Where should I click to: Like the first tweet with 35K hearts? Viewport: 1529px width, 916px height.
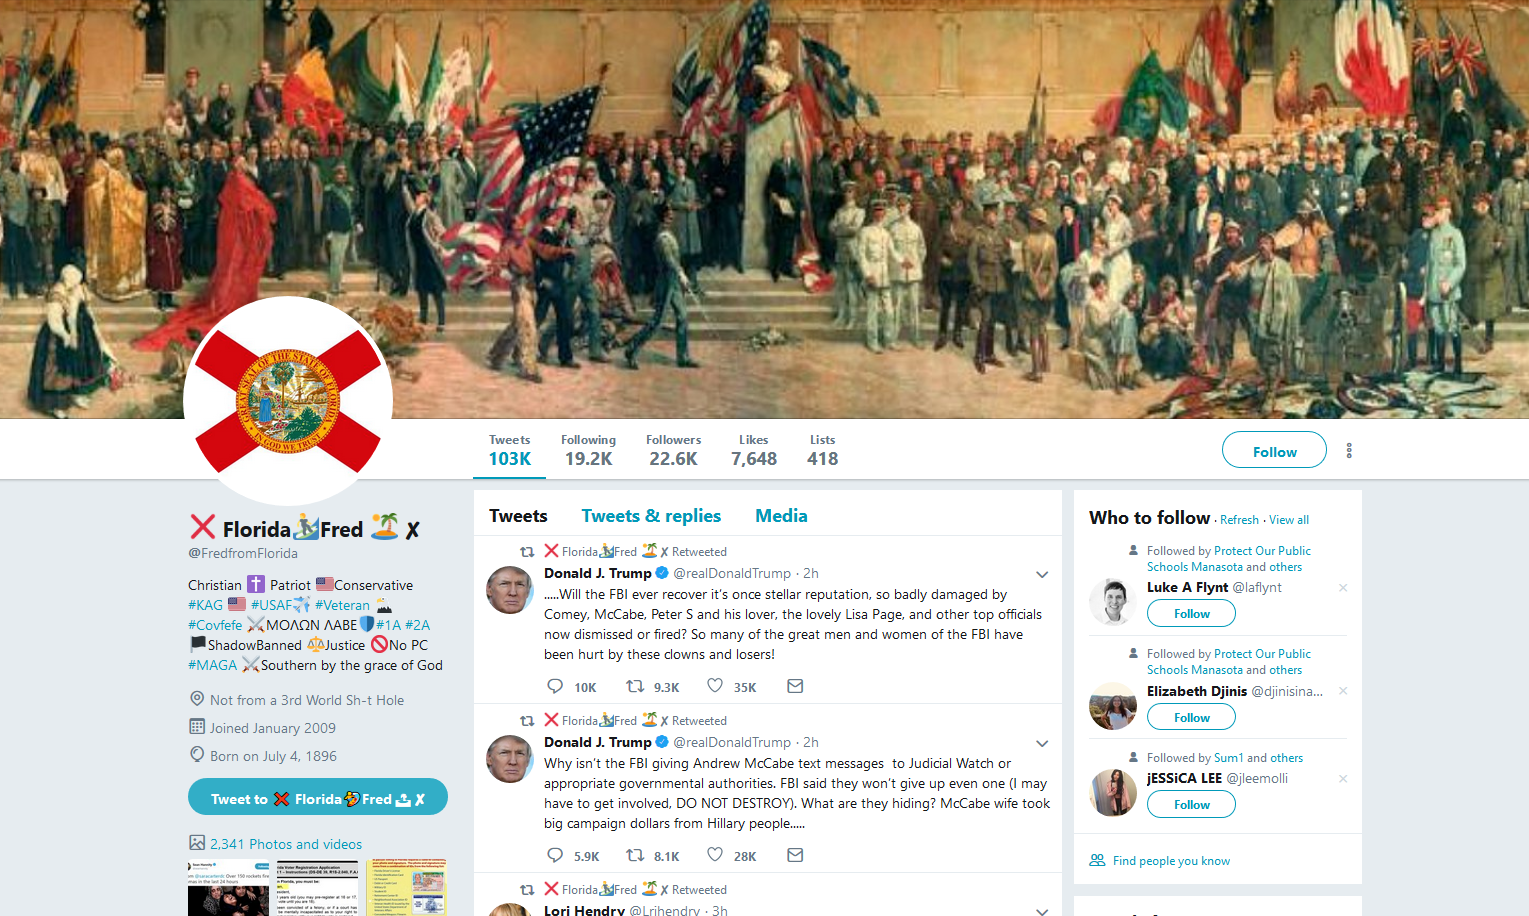pyautogui.click(x=715, y=686)
